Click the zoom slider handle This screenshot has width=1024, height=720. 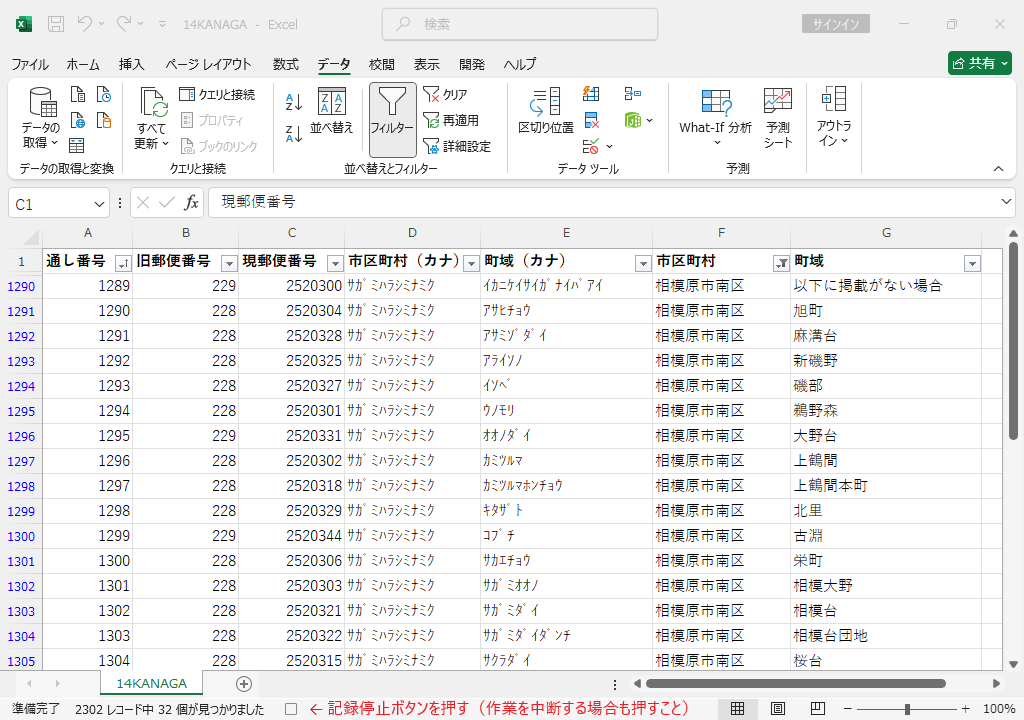pyautogui.click(x=907, y=709)
